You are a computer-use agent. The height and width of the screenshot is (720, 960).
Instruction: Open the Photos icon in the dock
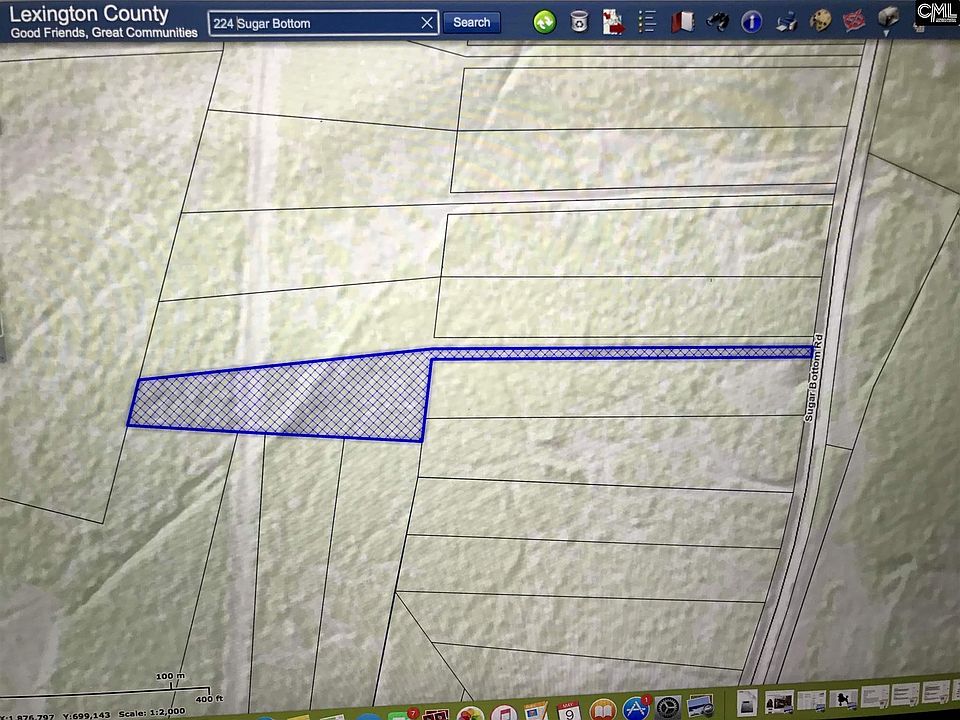coord(470,714)
